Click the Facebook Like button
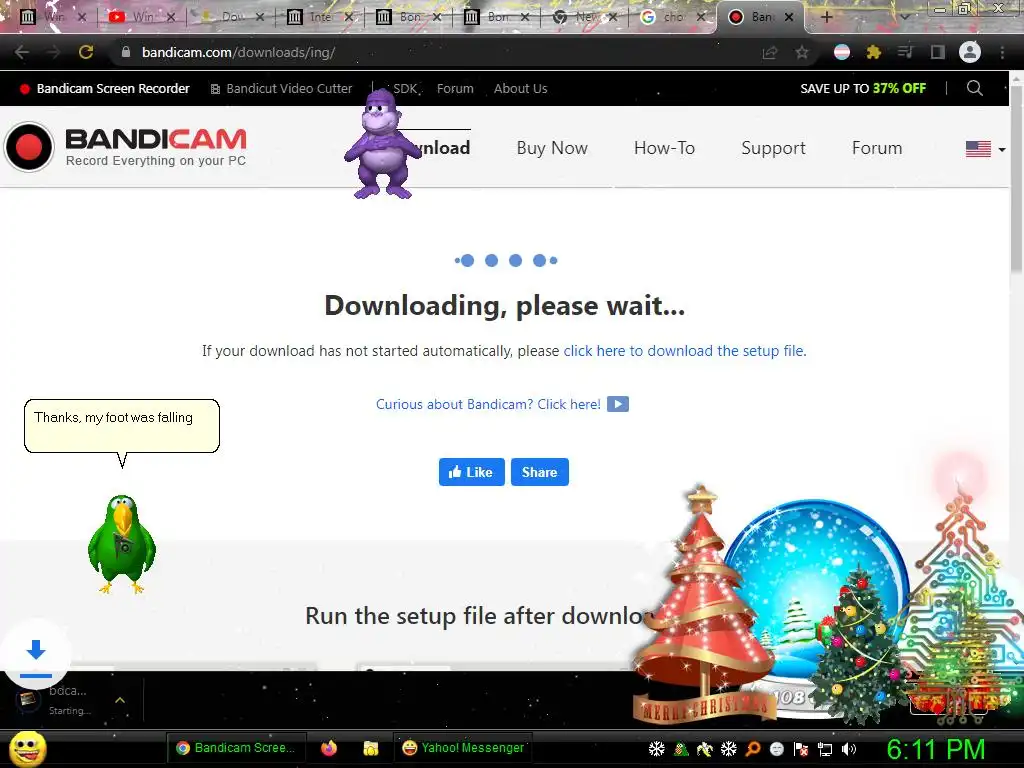Screen dimensions: 1024x768 pyautogui.click(x=472, y=472)
